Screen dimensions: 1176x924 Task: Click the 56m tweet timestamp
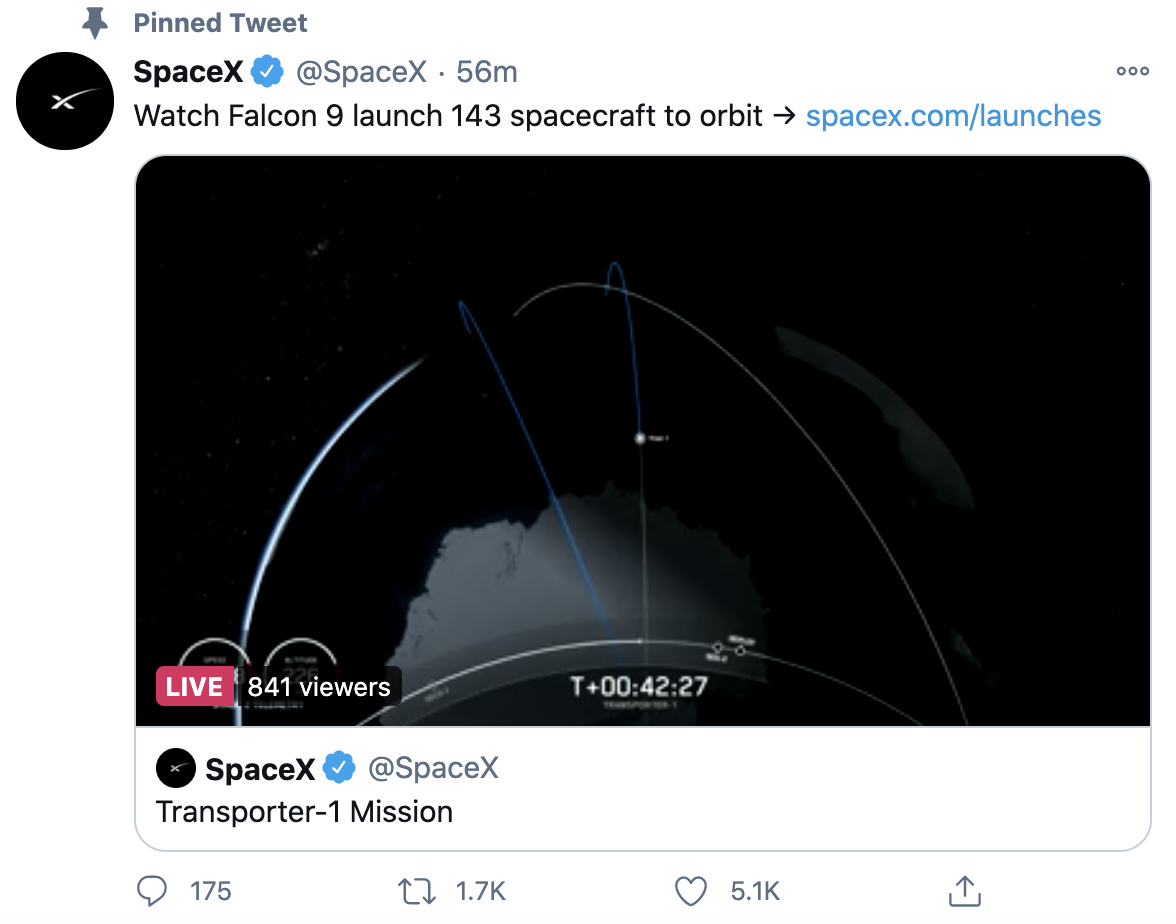click(487, 72)
